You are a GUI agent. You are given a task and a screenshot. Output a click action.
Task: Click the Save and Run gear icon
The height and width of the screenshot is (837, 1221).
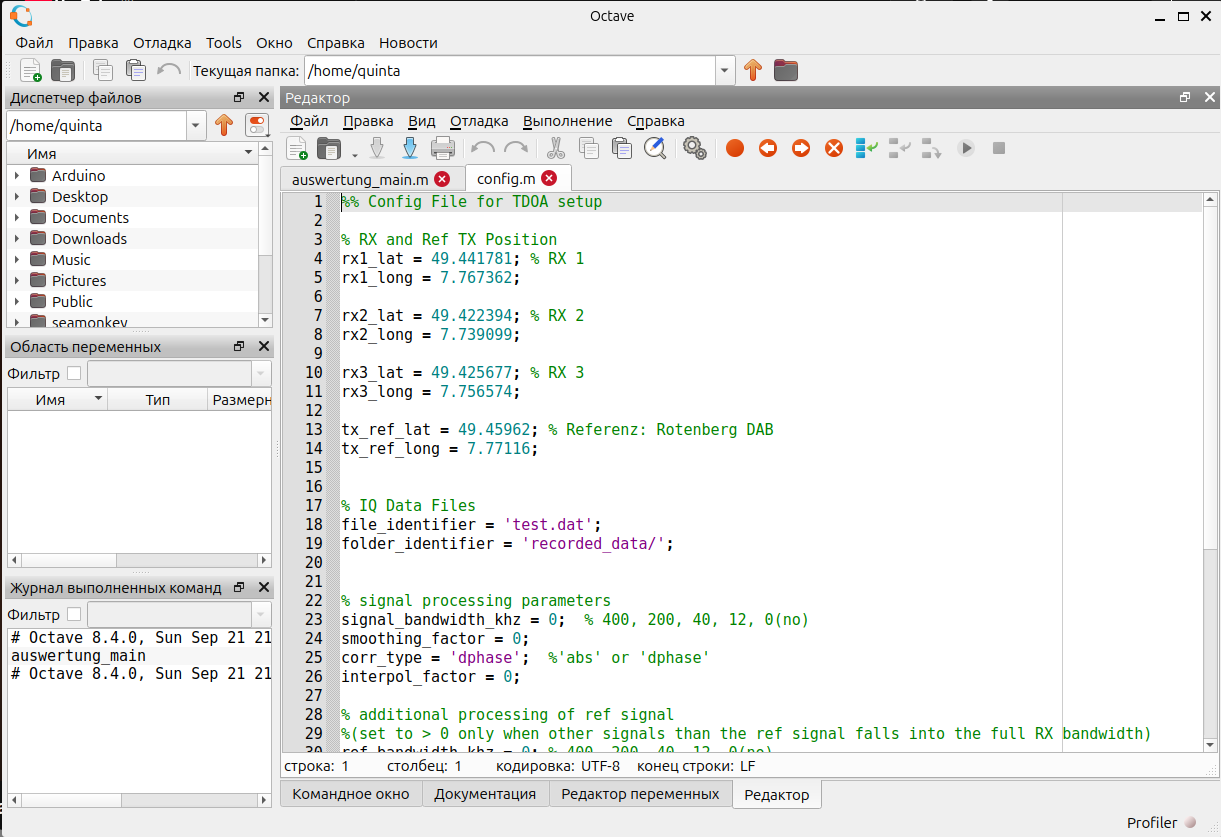tap(694, 148)
